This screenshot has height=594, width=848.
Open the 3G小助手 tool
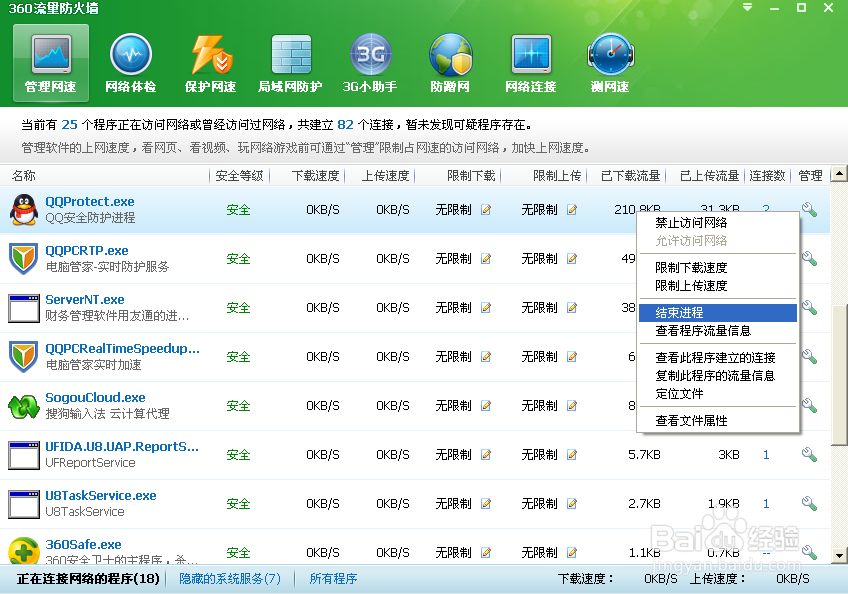coord(370,63)
